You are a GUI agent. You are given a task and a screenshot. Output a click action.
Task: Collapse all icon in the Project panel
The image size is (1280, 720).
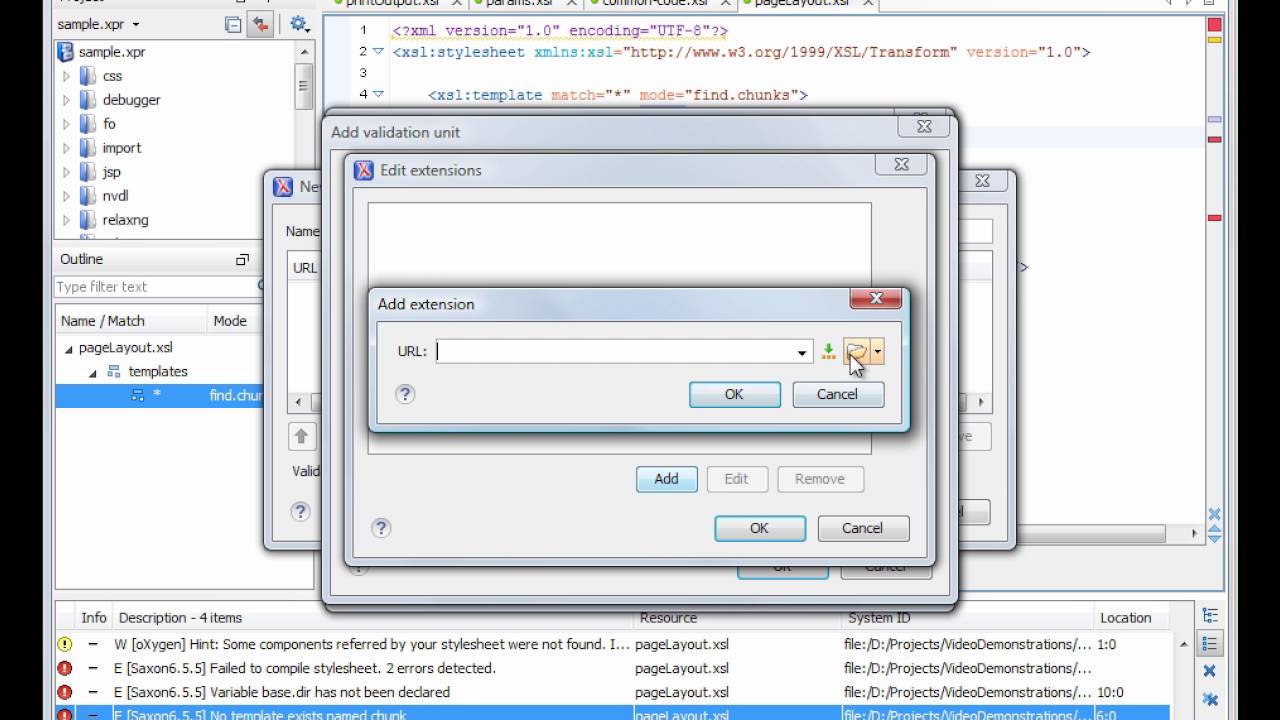coord(233,24)
